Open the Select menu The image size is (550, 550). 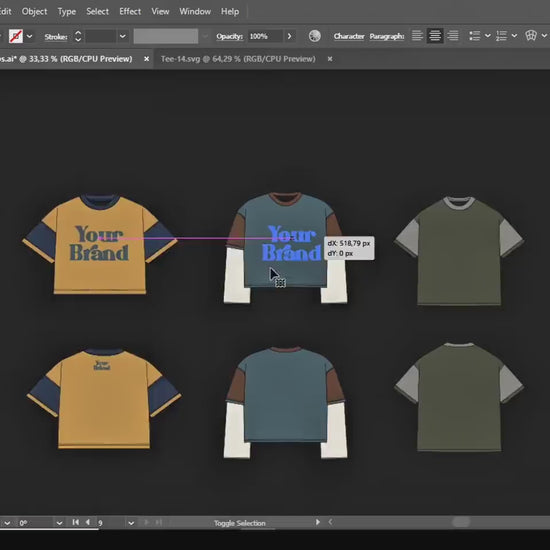pyautogui.click(x=98, y=12)
